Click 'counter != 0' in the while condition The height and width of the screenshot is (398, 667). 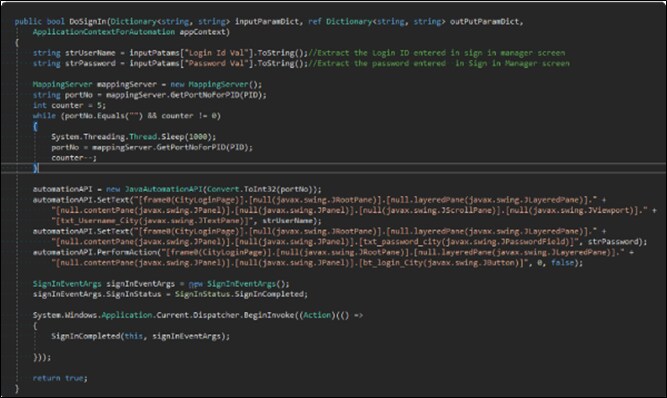(x=189, y=116)
